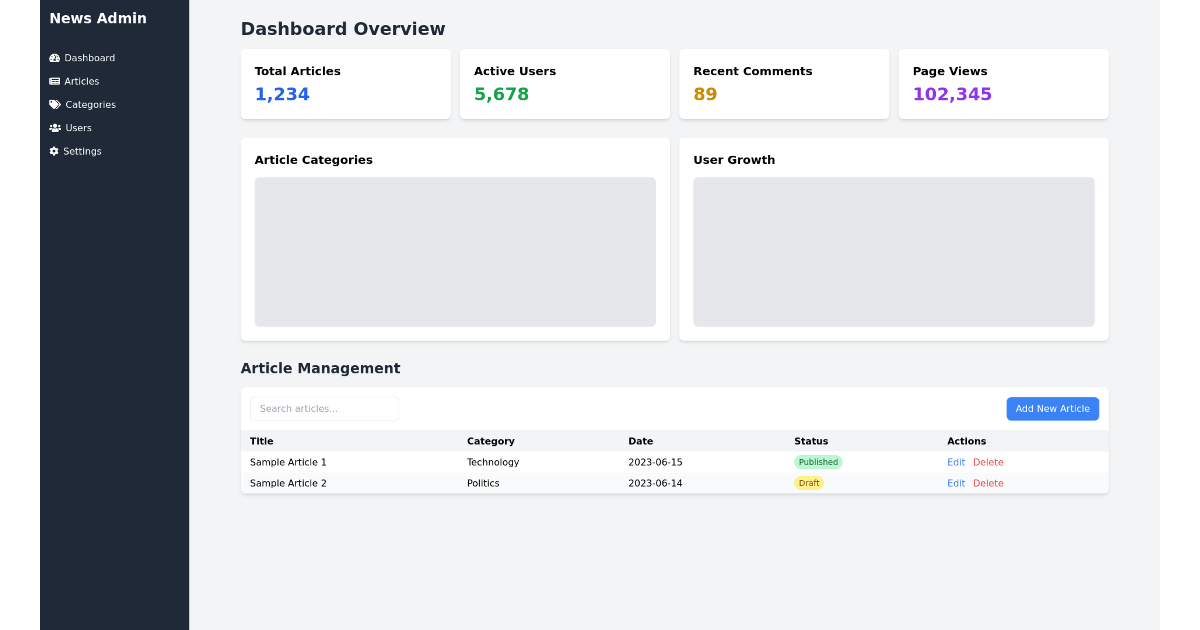This screenshot has height=630, width=1200.
Task: Open Articles via the sidebar icon
Action: (x=53, y=81)
